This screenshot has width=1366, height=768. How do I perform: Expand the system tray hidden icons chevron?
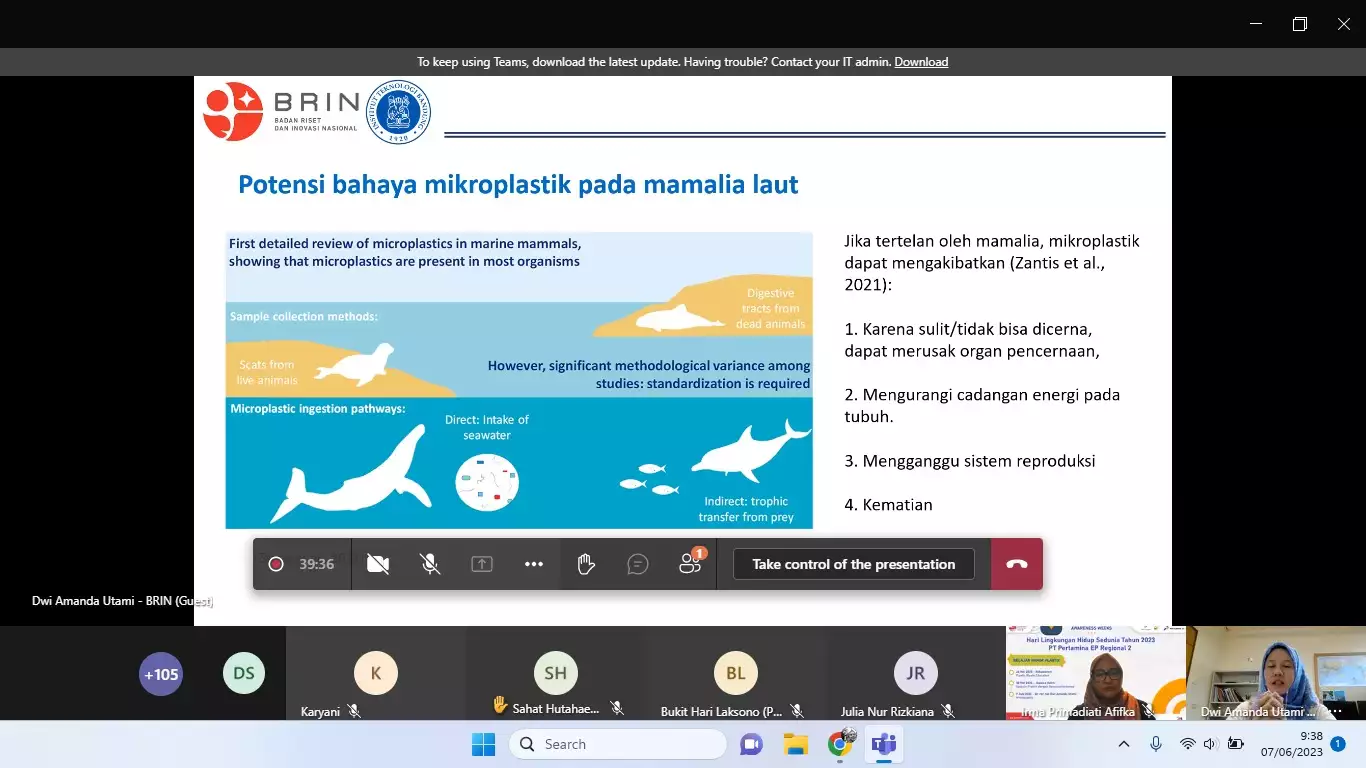coord(1124,744)
